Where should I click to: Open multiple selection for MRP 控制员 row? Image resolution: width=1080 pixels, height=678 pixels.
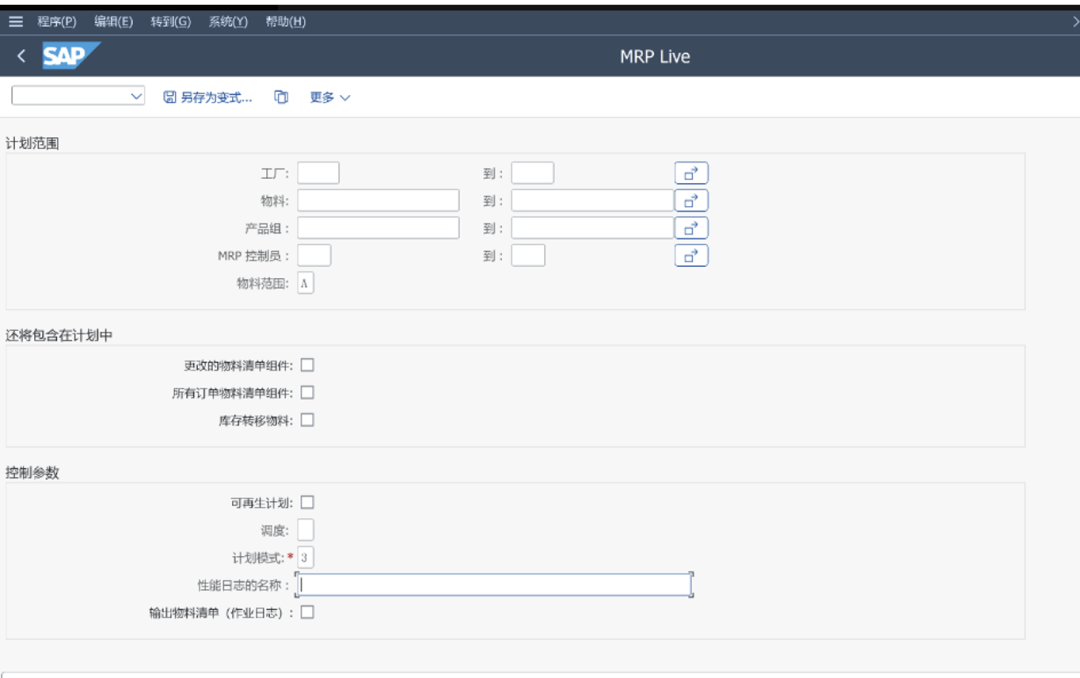(x=691, y=256)
